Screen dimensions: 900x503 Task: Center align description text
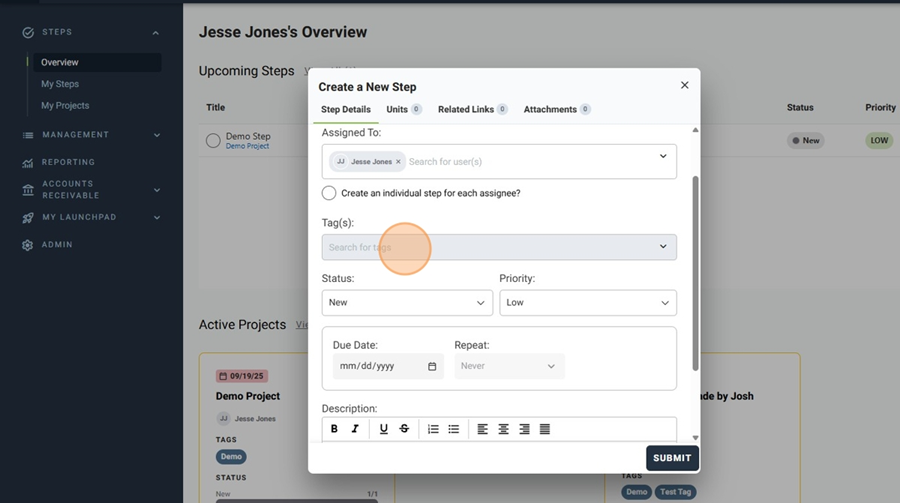click(x=503, y=429)
